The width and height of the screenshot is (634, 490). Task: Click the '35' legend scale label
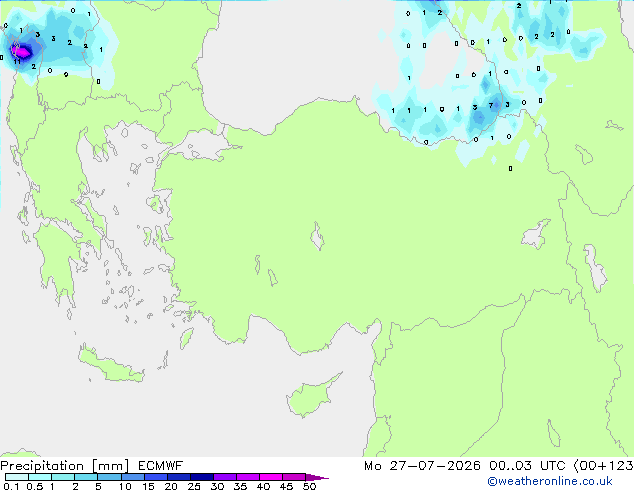240,486
